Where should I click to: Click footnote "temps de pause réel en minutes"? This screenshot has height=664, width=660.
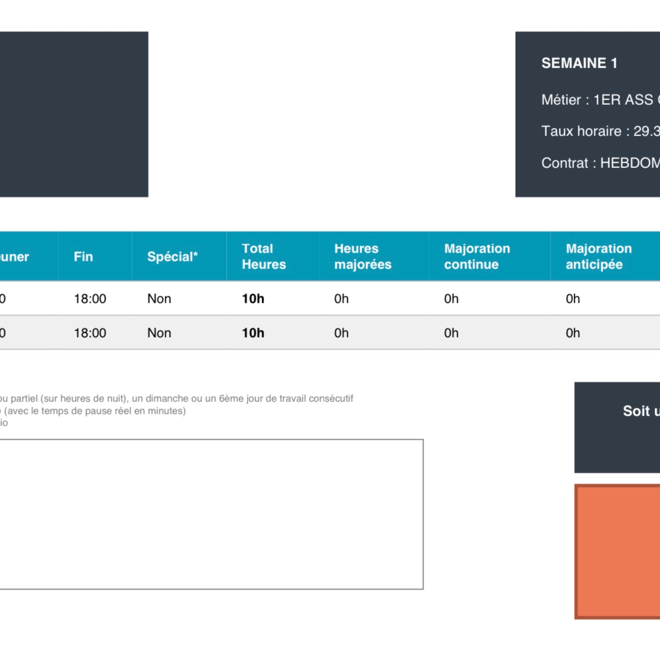point(93,411)
